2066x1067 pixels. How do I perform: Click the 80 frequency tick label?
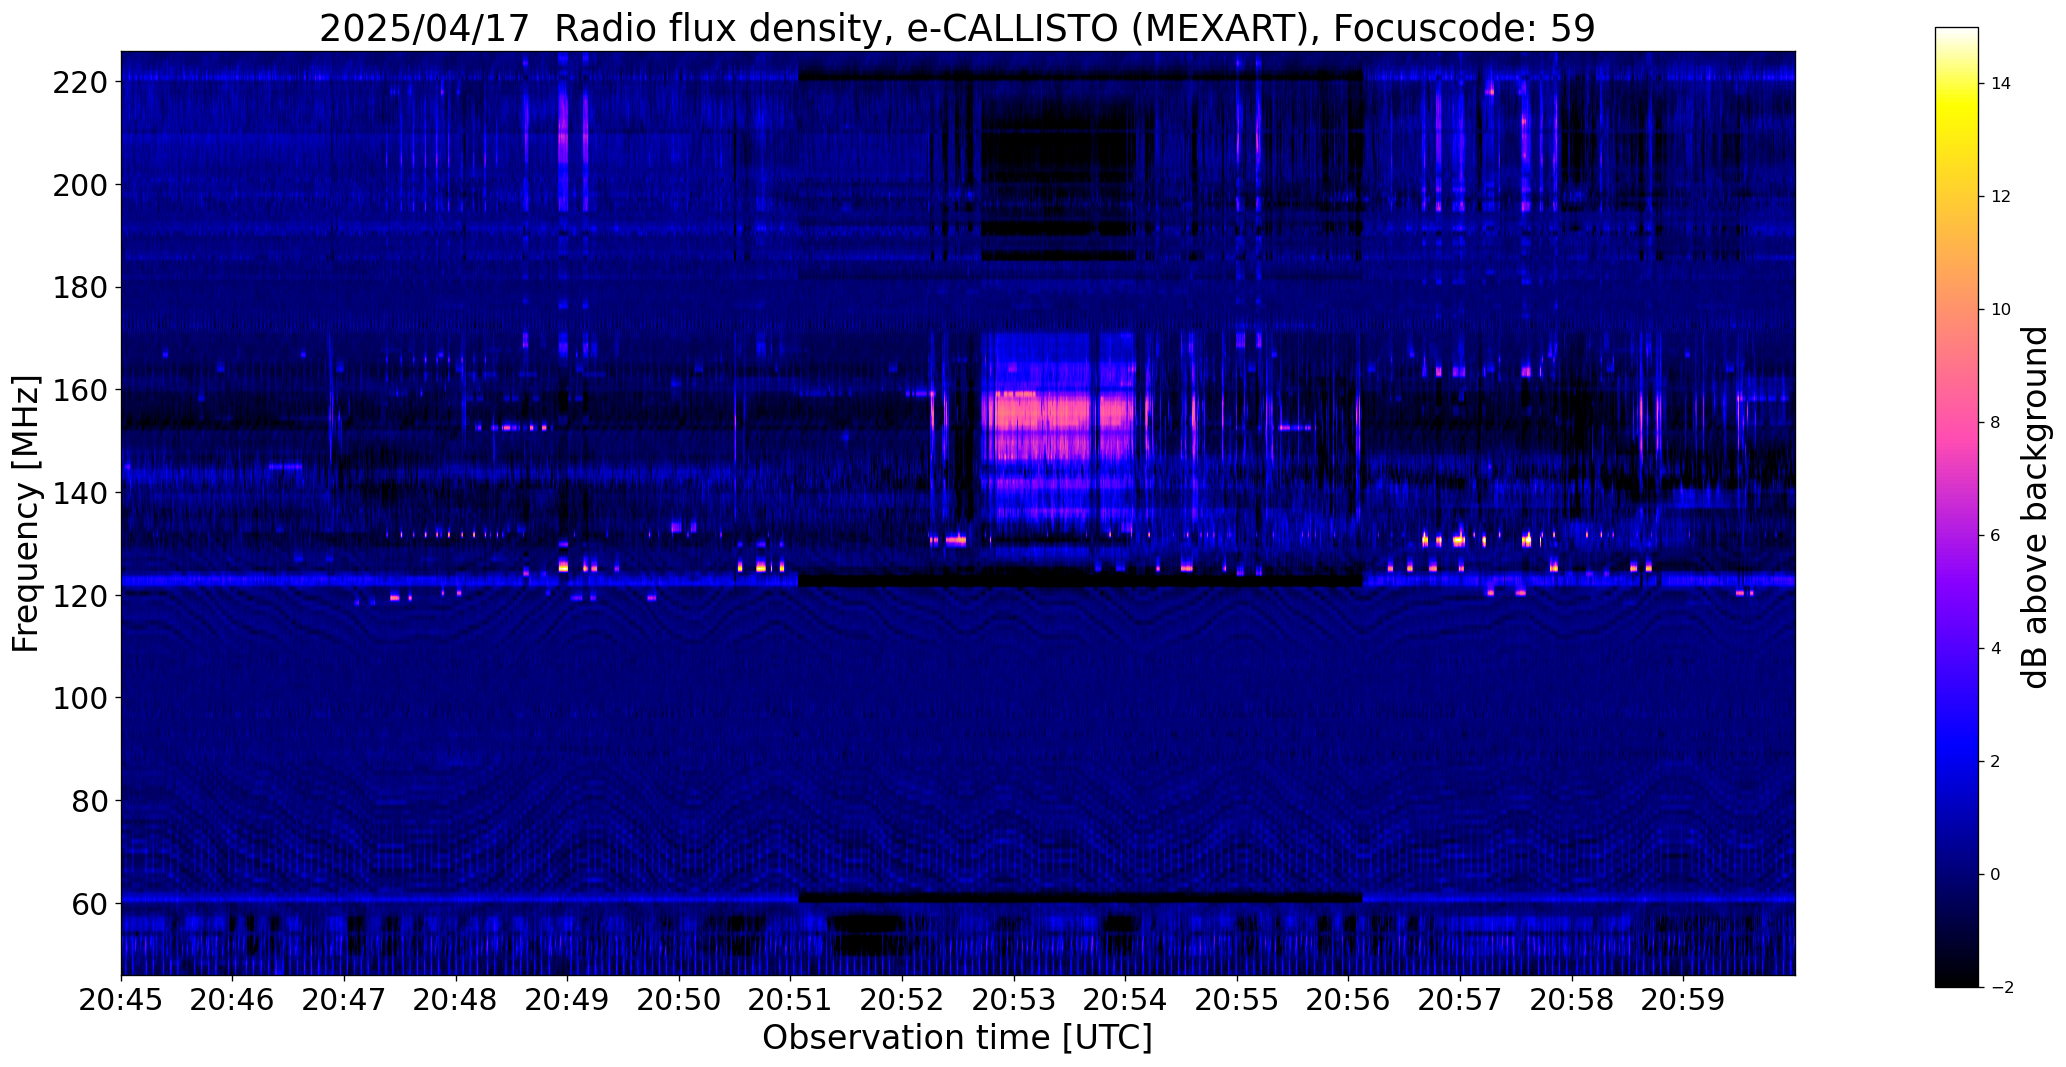tap(91, 801)
